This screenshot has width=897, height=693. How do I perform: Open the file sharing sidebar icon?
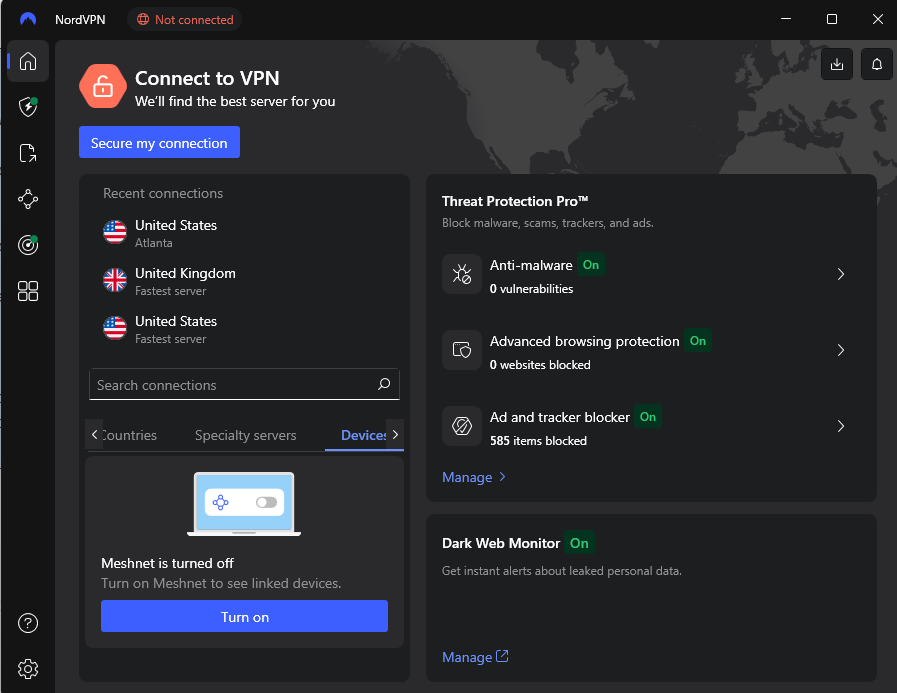(x=28, y=153)
